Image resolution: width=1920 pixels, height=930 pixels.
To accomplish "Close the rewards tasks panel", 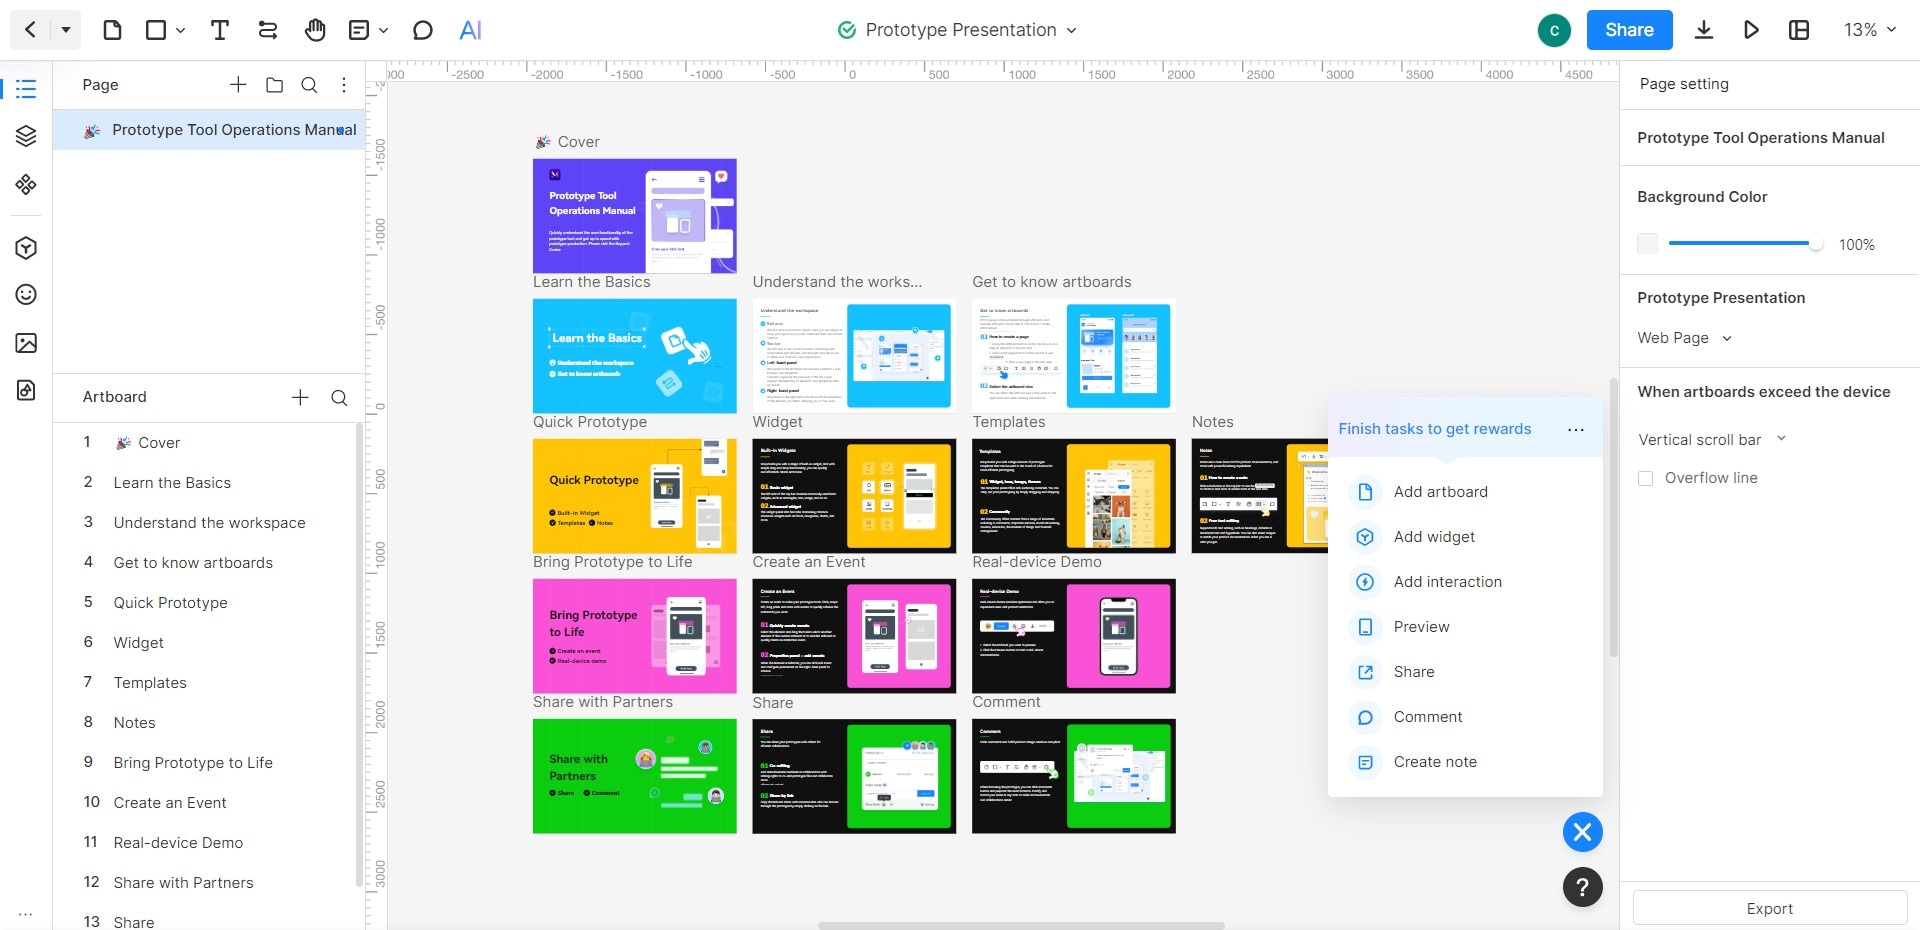I will pos(1583,832).
